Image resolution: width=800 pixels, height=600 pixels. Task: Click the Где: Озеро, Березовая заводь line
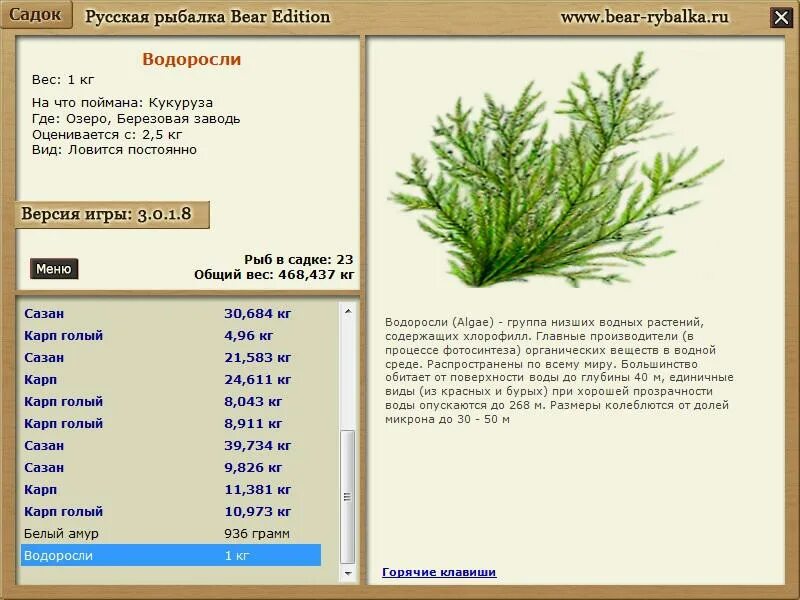[136, 119]
